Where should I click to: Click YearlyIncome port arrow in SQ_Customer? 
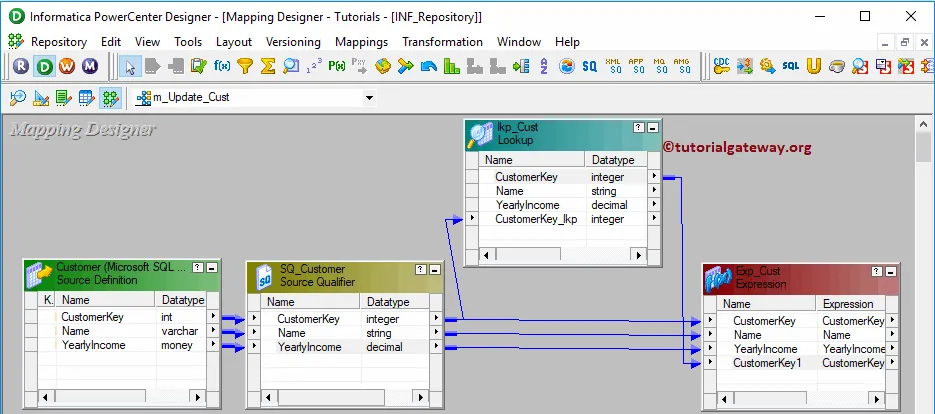[435, 347]
